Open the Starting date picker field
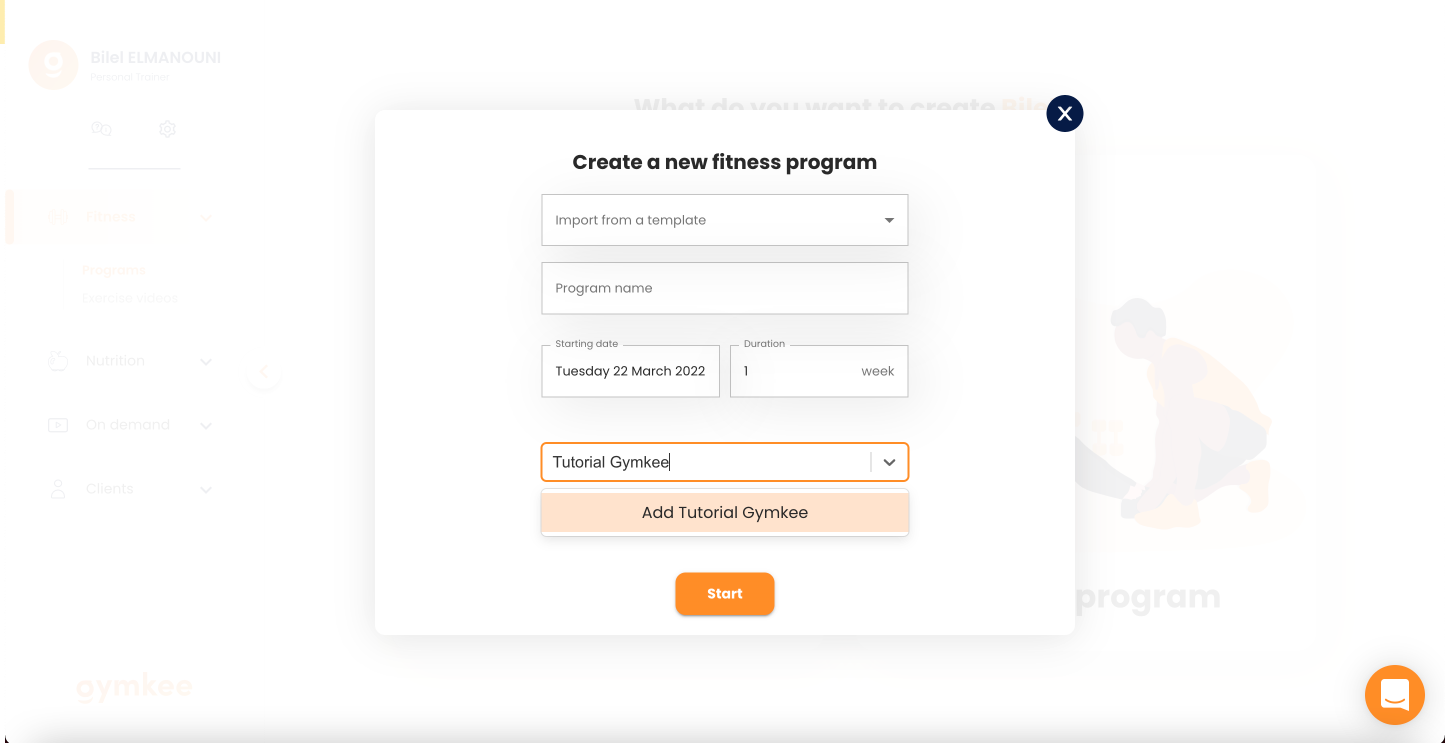This screenshot has width=1445, height=743. coord(631,371)
